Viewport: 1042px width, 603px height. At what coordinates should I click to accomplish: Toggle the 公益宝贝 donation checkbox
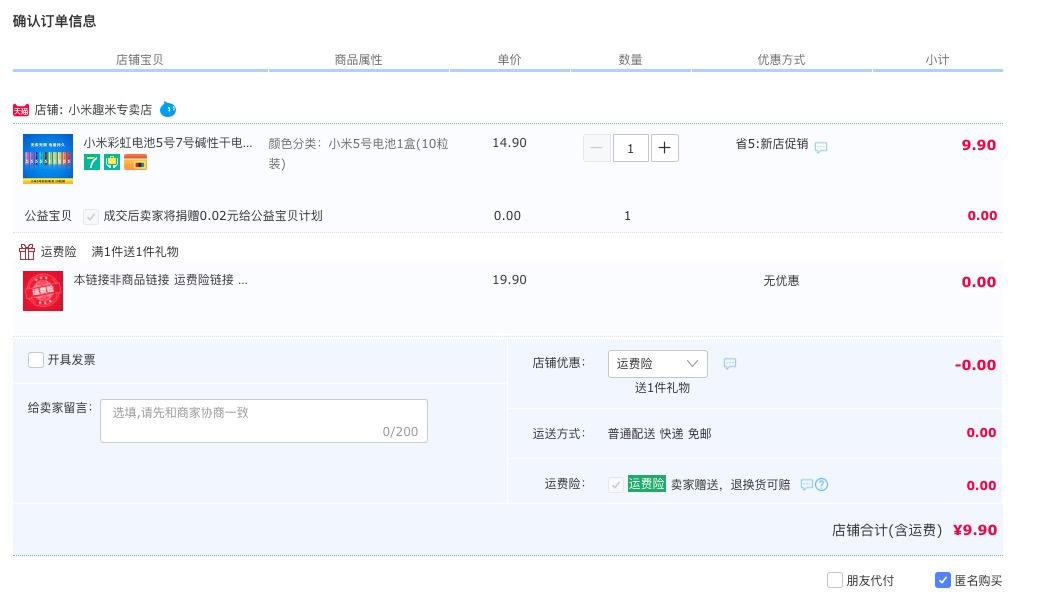click(x=91, y=216)
